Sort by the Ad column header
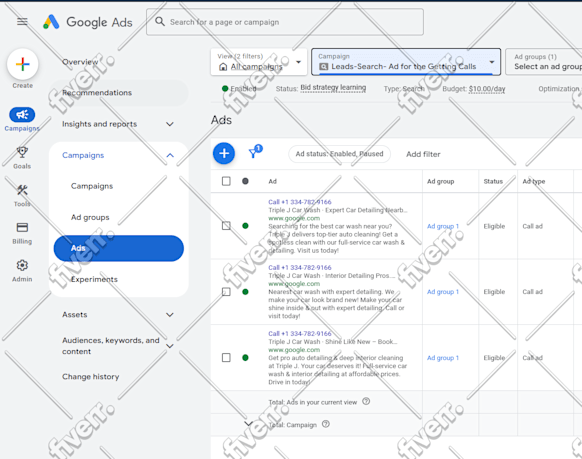The image size is (582, 459). coord(272,181)
